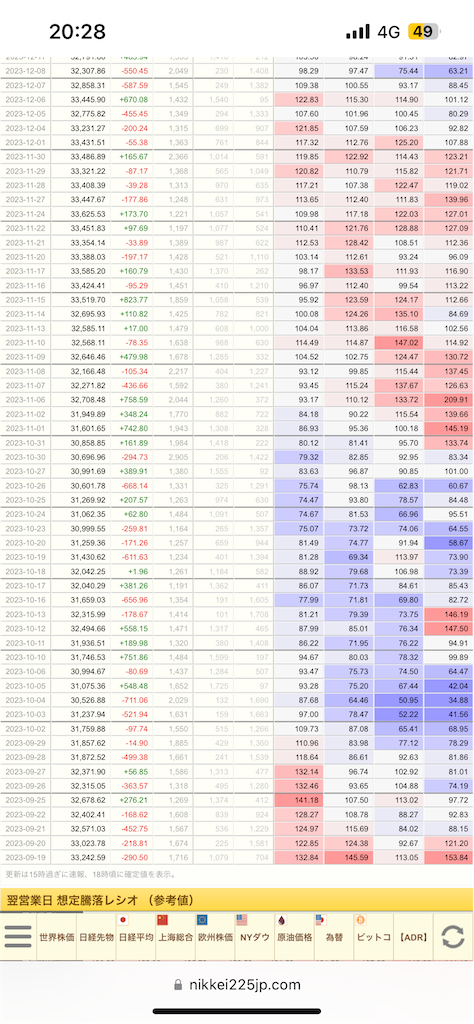This screenshot has width=474, height=1024.
Task: Select the 為替 tab
Action: [x=334, y=936]
